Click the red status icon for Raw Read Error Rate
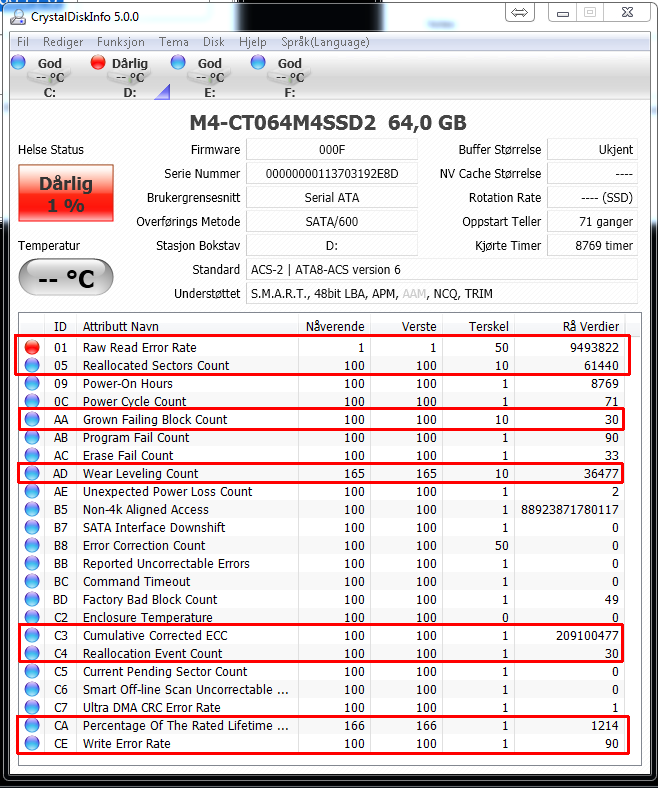658x788 pixels. (x=32, y=347)
